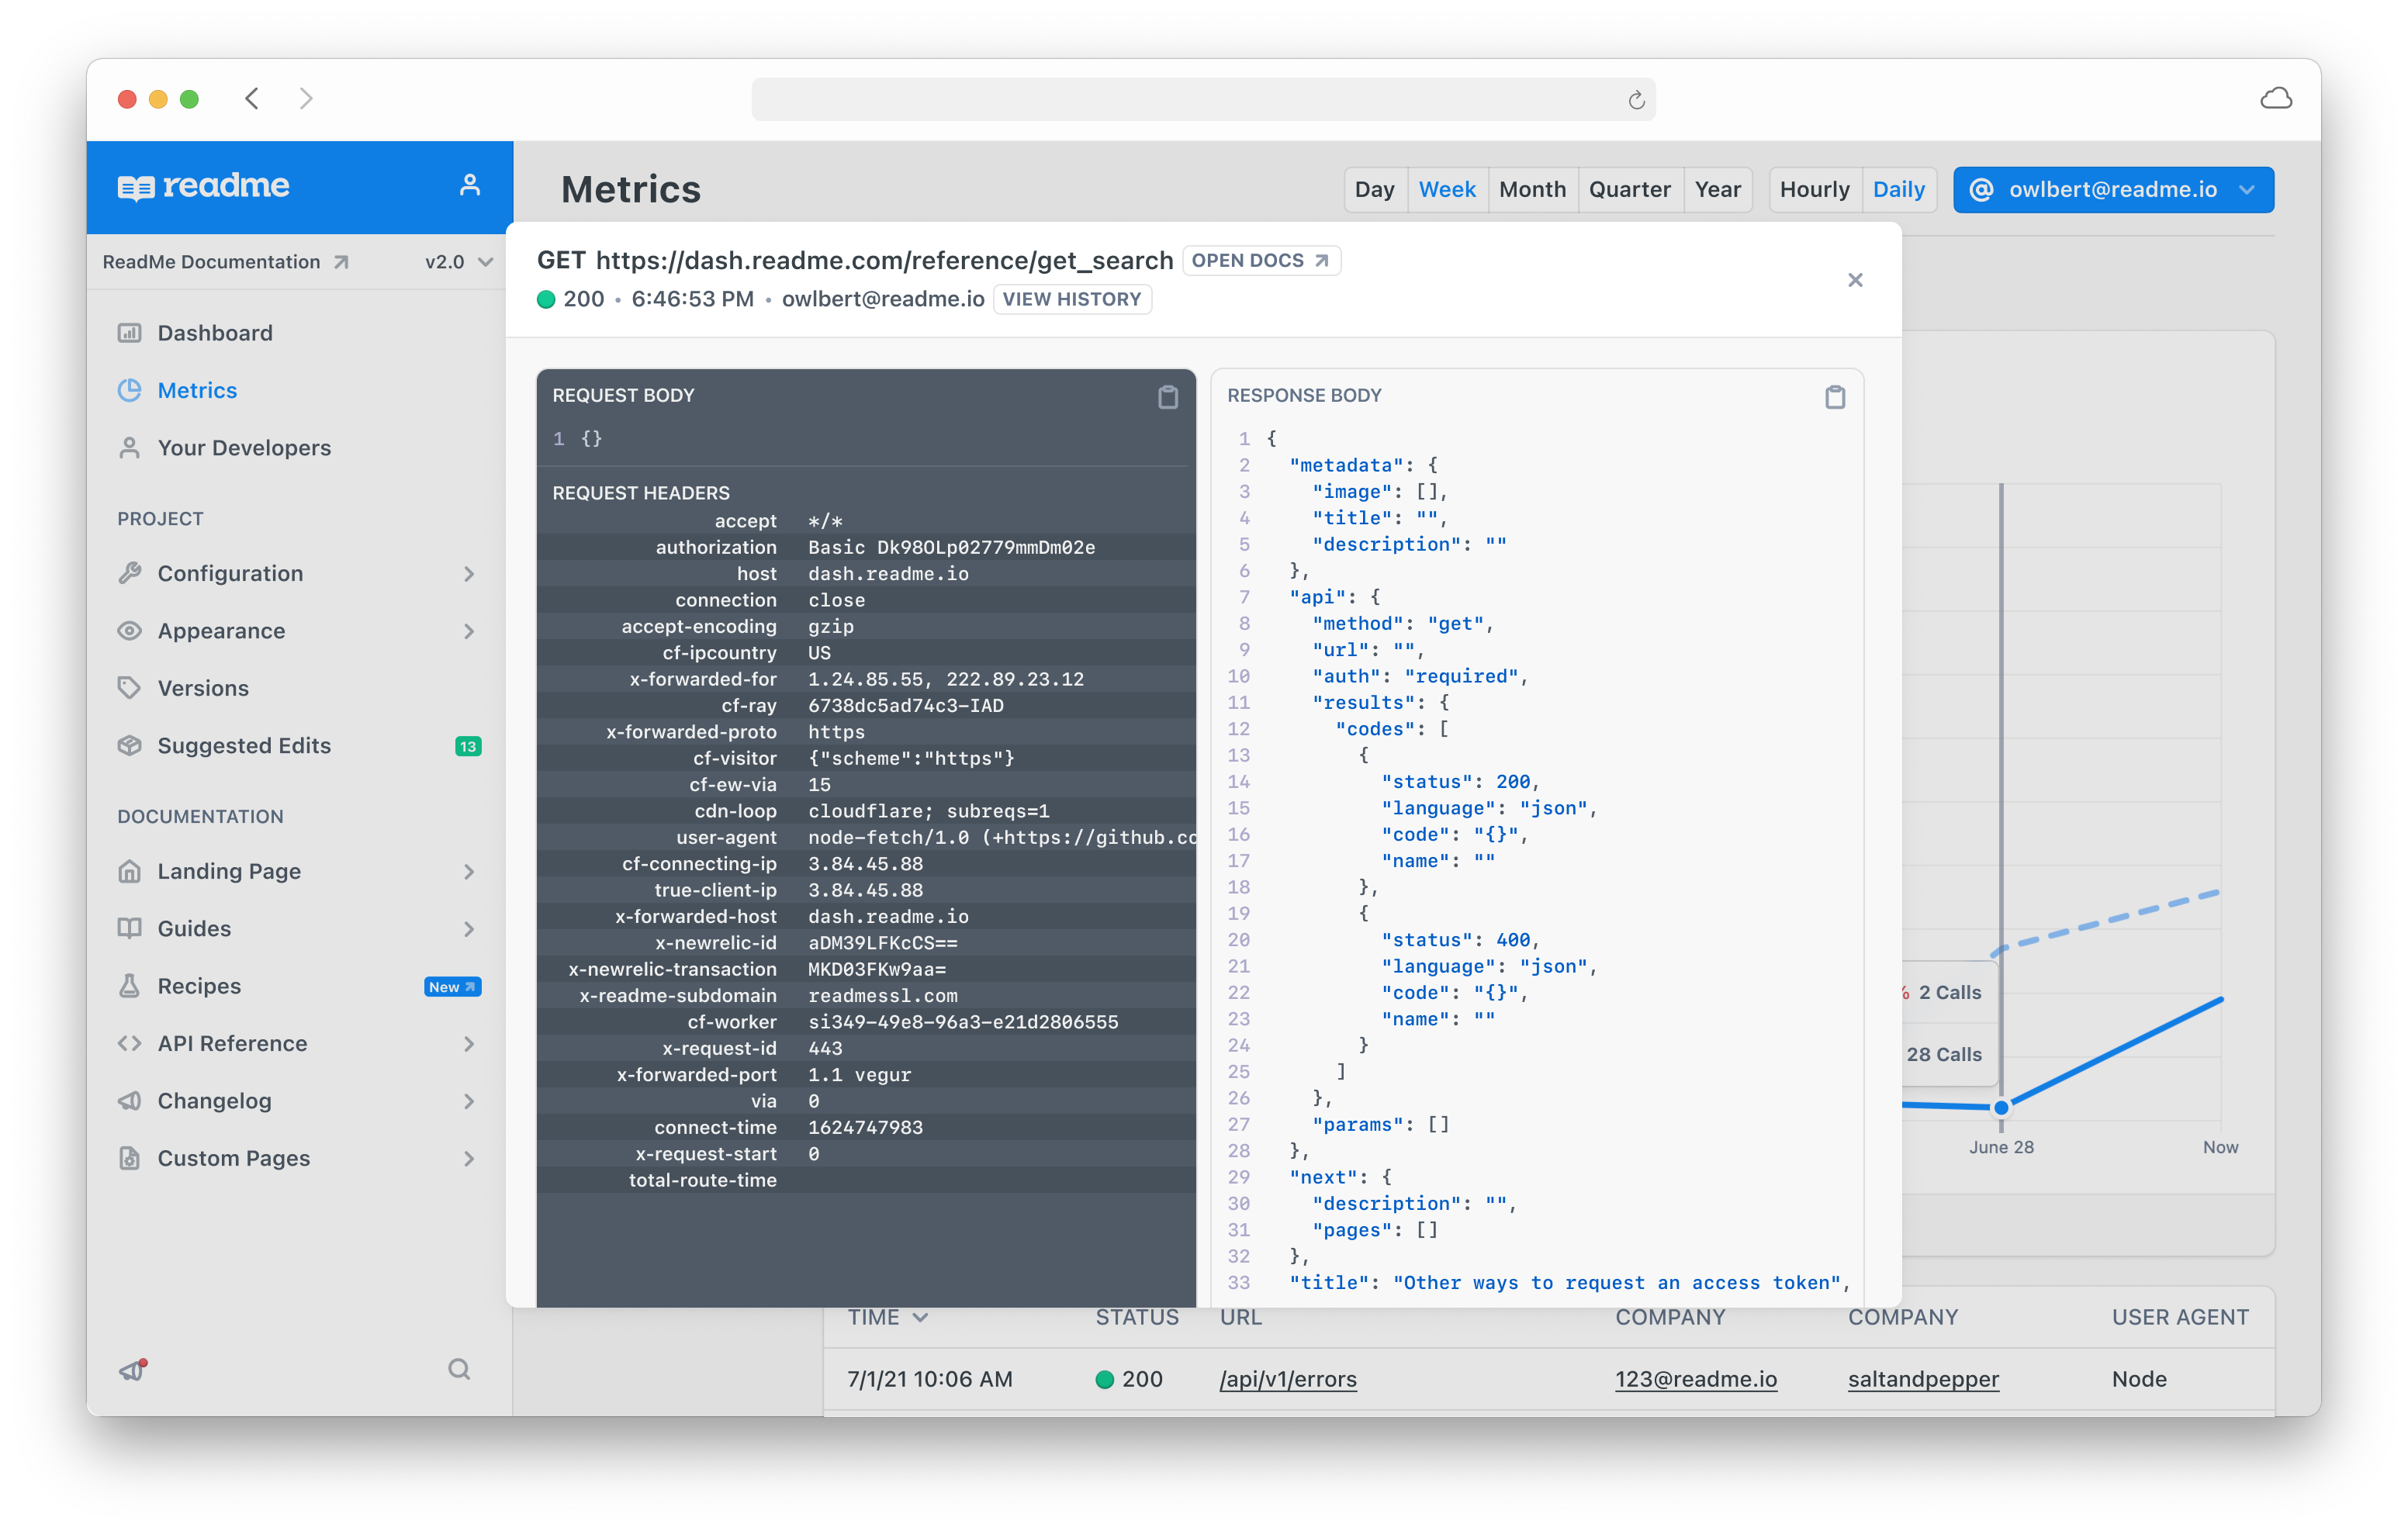
Task: Click the June 28 data point on chart
Action: pos(2001,1107)
